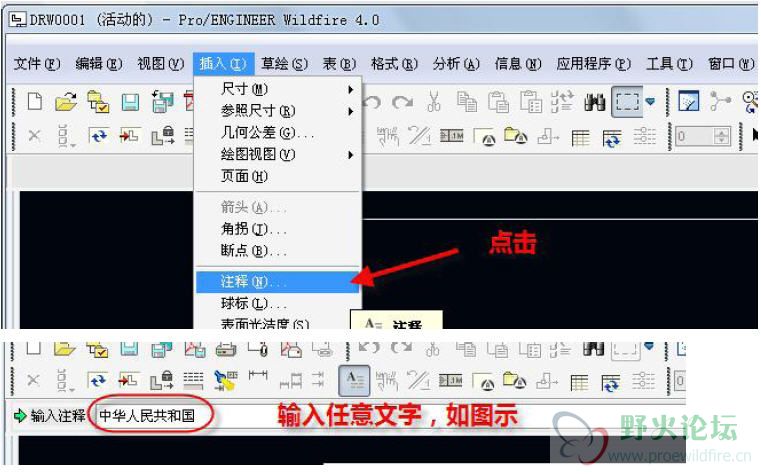Click the dimension arrows icon in lower toolbar

(x=258, y=376)
